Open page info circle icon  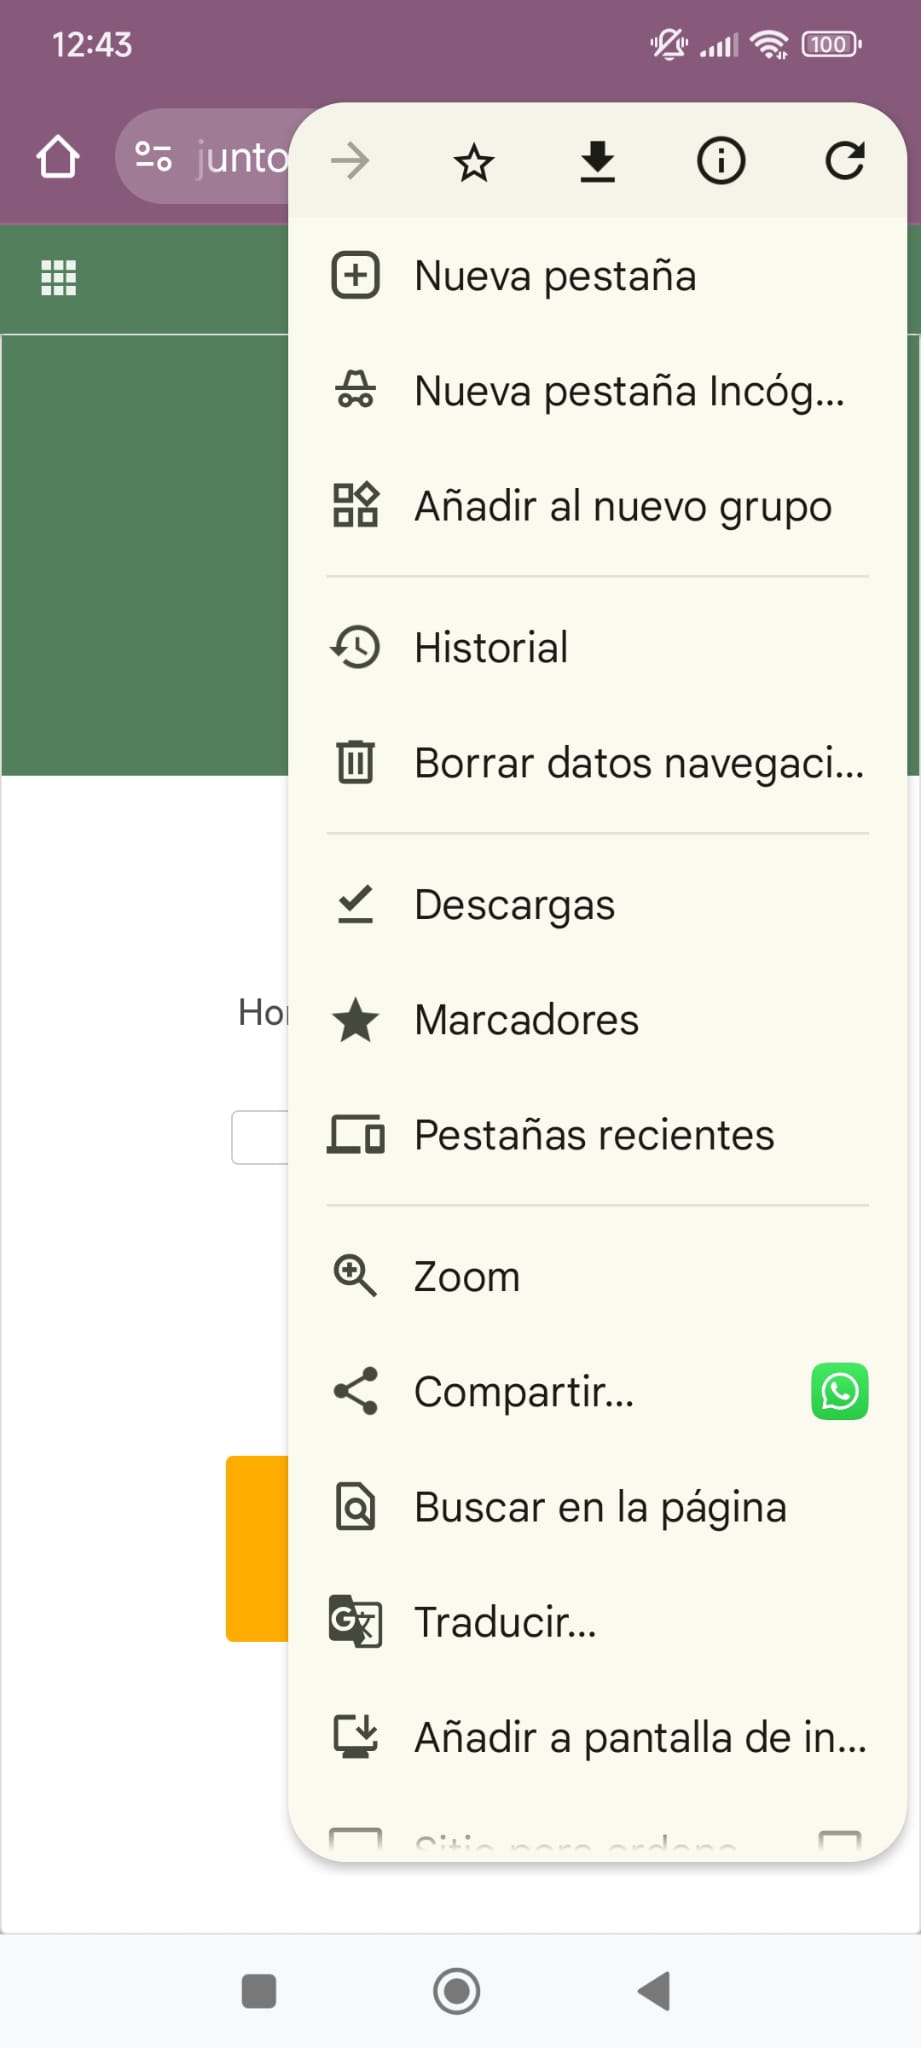721,162
